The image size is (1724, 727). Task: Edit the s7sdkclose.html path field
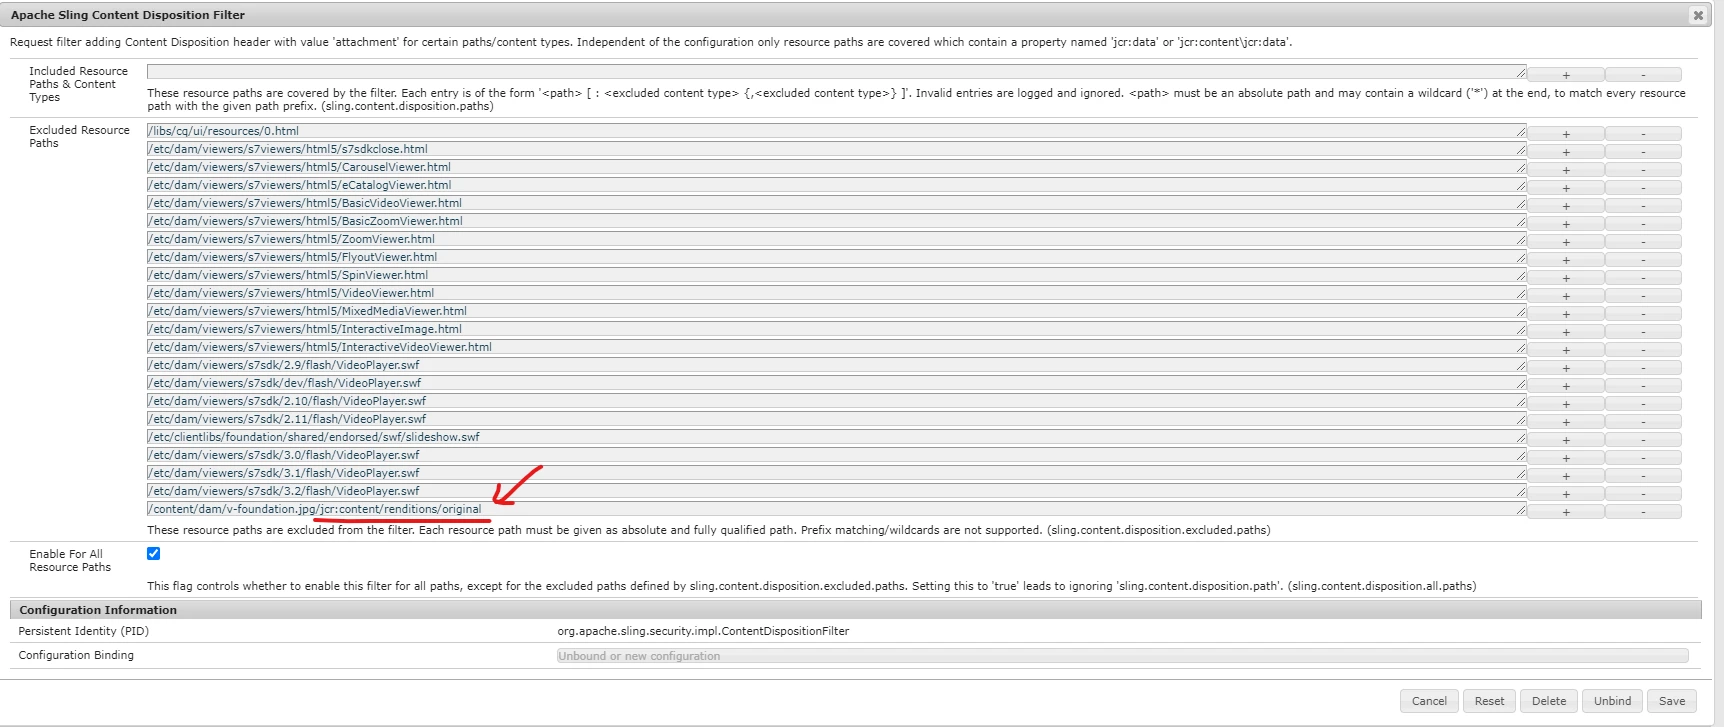click(x=836, y=149)
